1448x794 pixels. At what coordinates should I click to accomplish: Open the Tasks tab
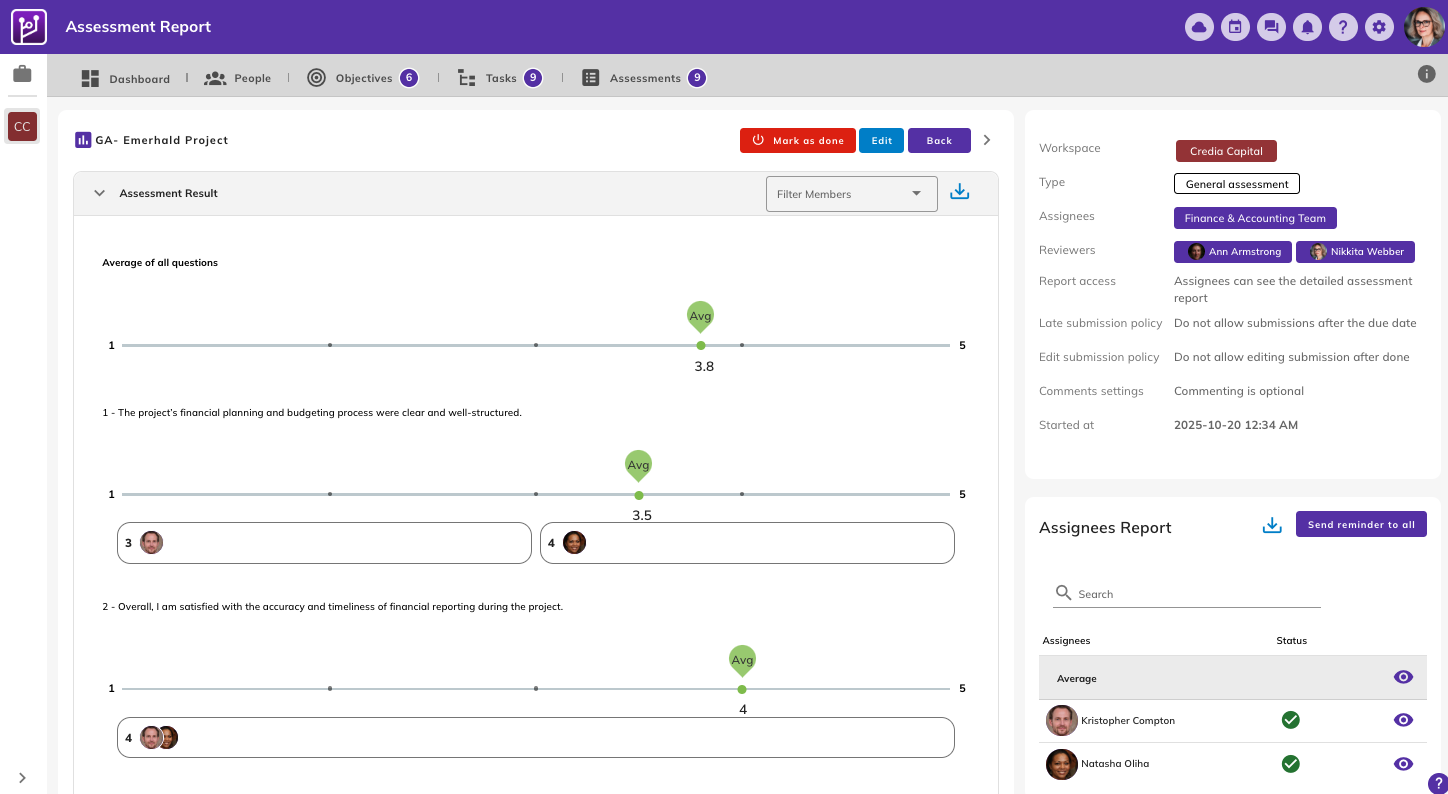500,78
